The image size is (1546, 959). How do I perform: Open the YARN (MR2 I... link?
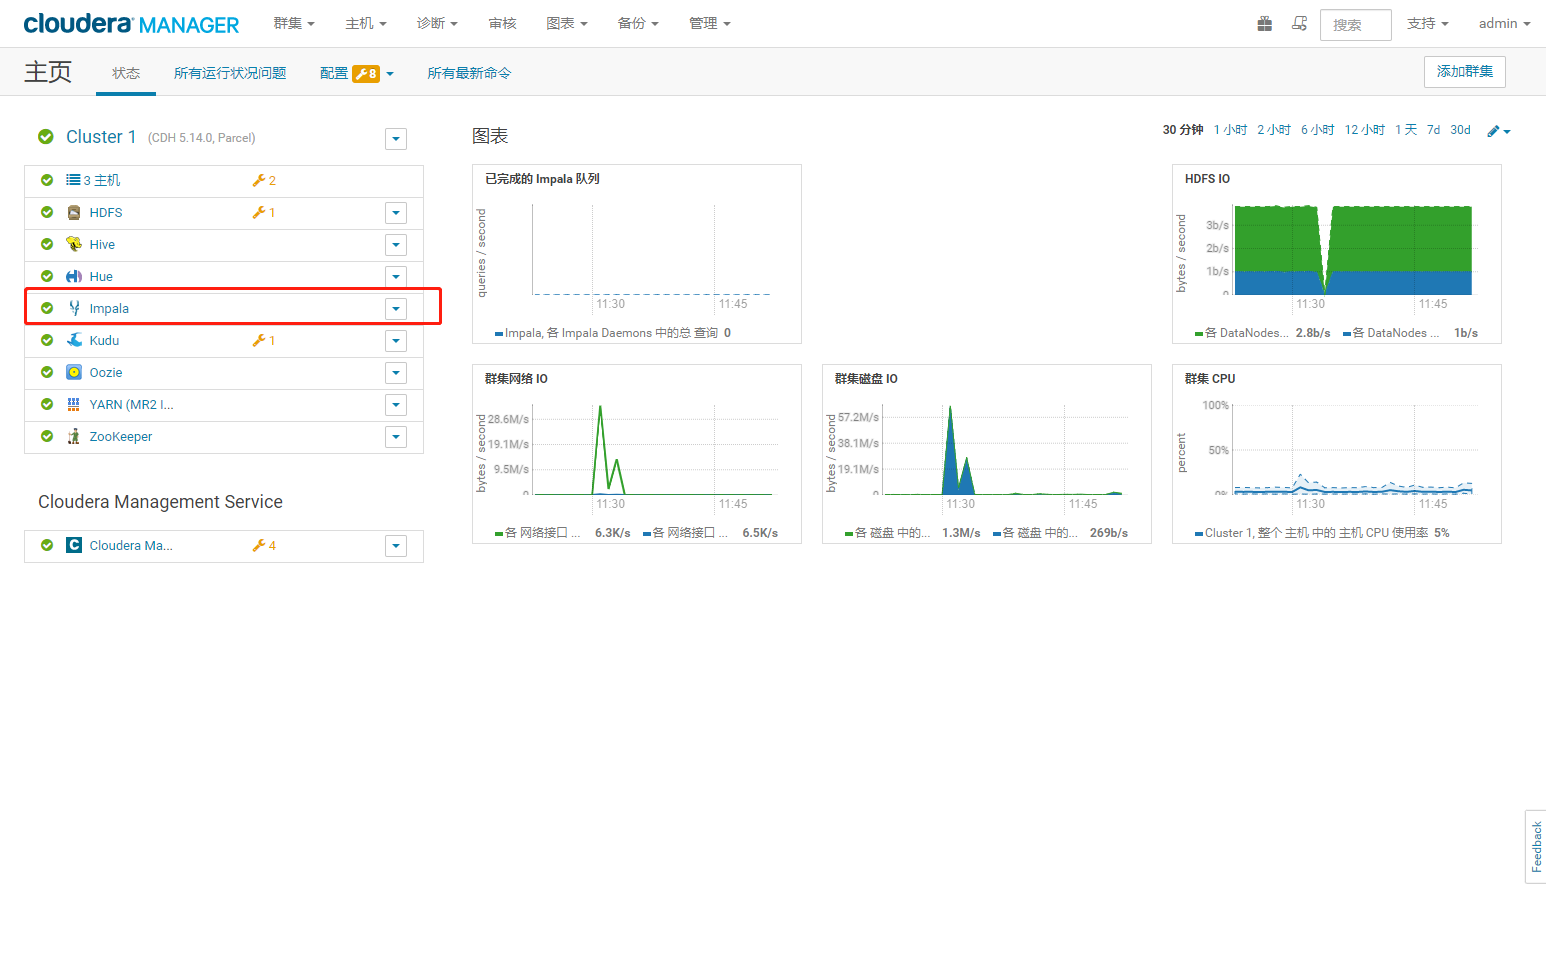tap(131, 404)
